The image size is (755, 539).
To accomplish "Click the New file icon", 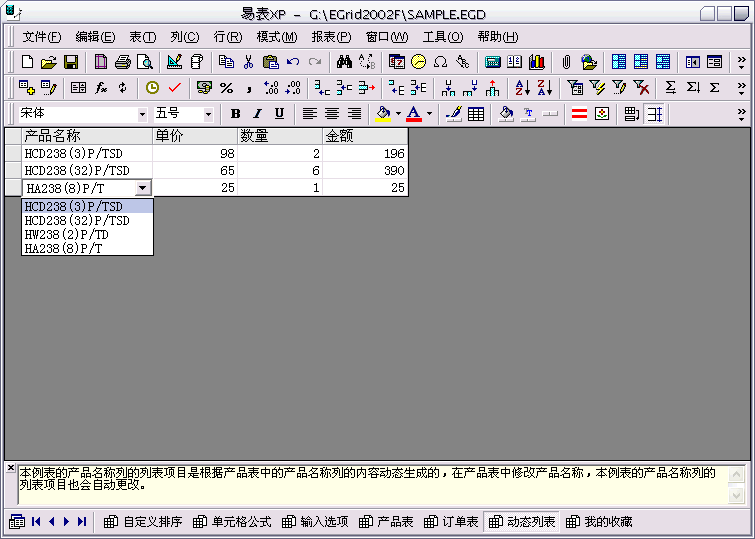I will (27, 62).
